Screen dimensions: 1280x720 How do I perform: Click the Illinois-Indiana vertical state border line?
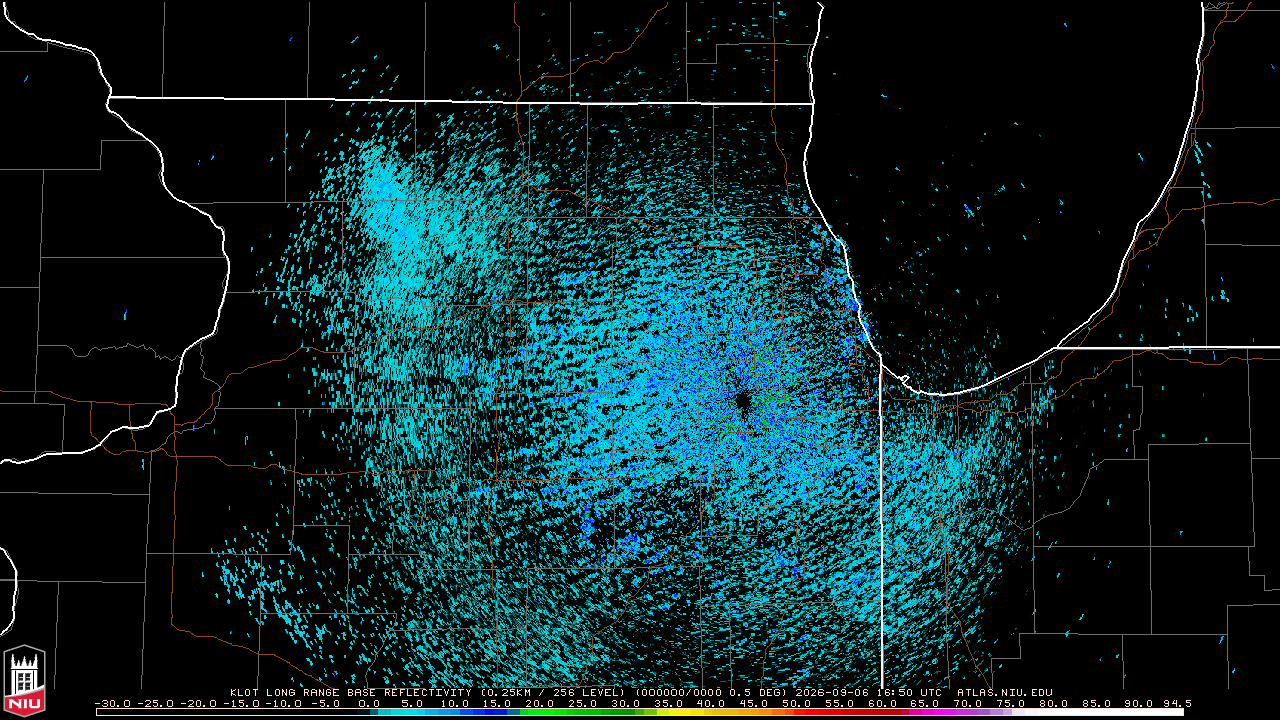coord(881,520)
